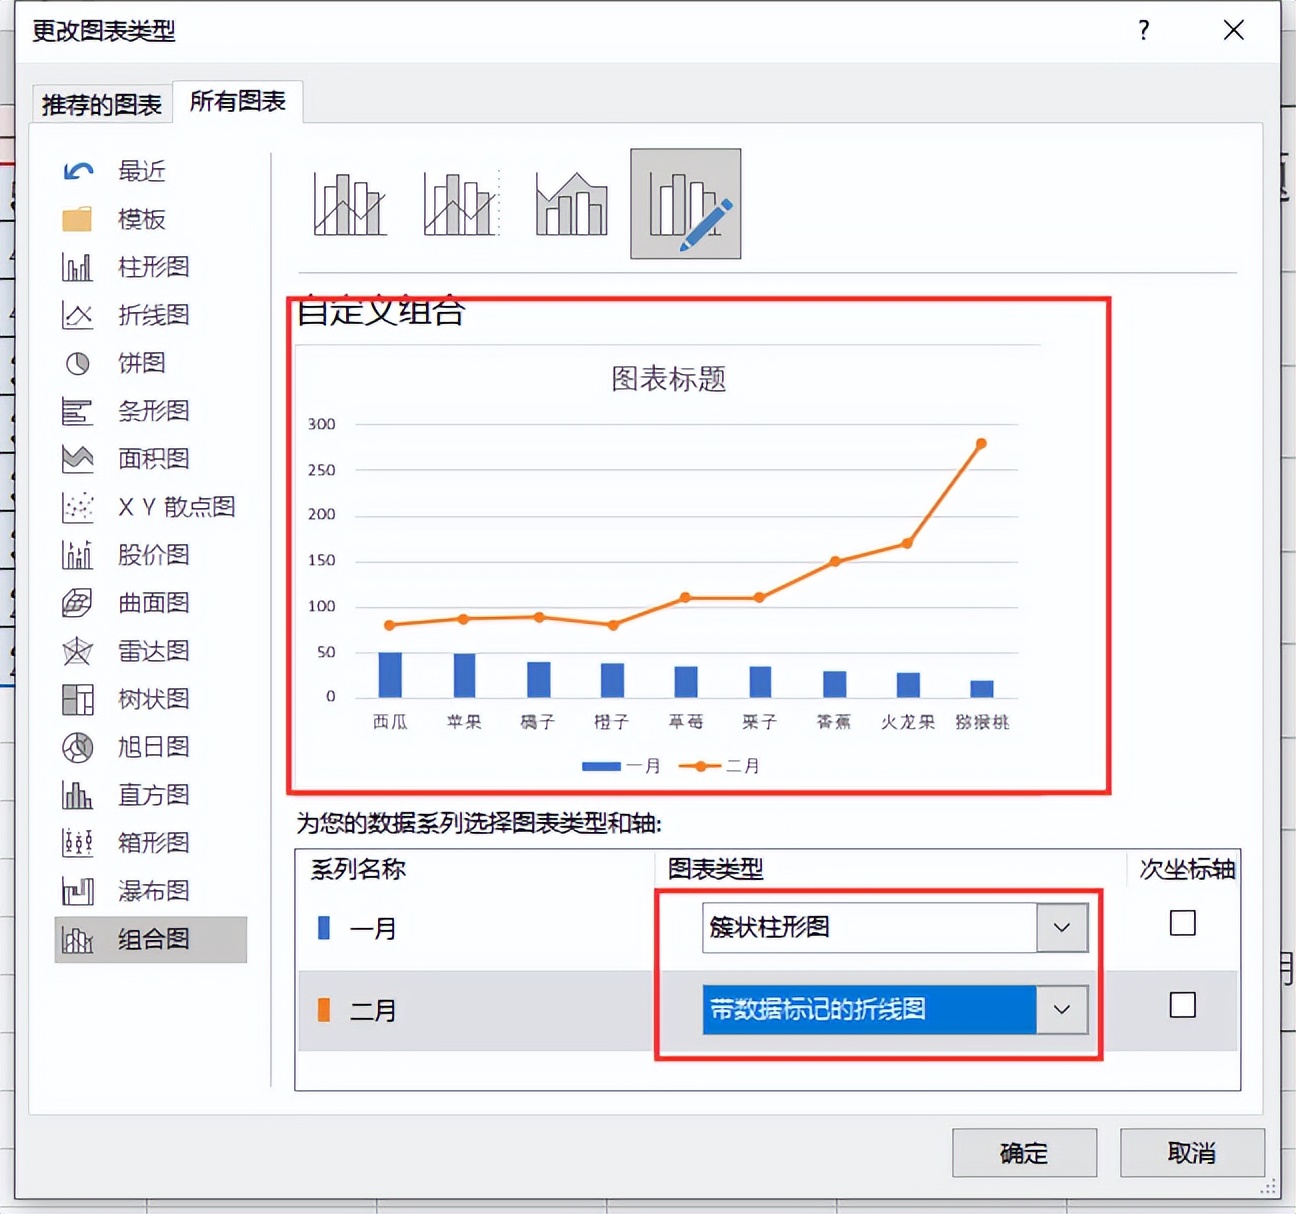
Task: Cancel with the 取消 button
Action: tap(1192, 1153)
